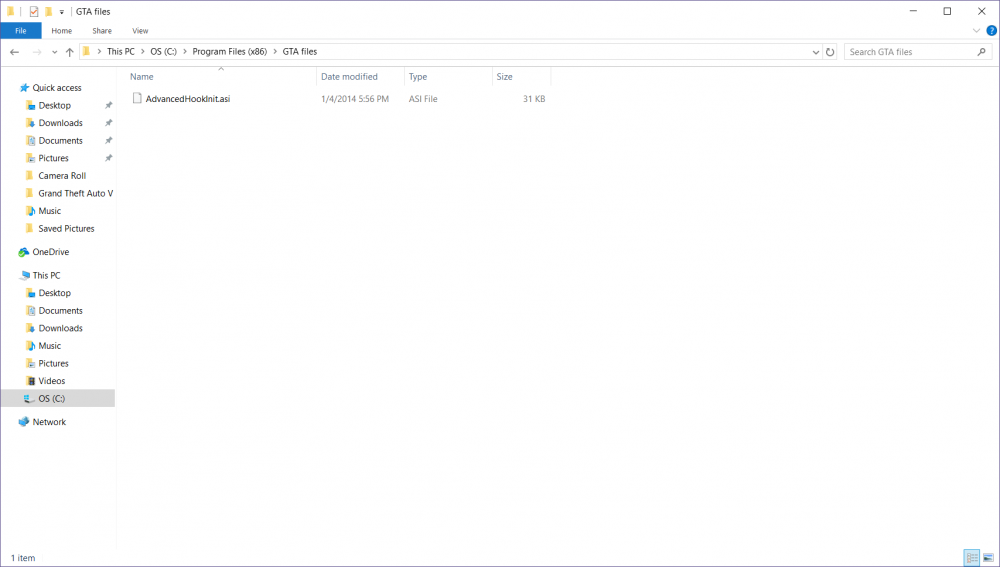The image size is (1000, 567).
Task: Go up one folder level
Action: [70, 52]
